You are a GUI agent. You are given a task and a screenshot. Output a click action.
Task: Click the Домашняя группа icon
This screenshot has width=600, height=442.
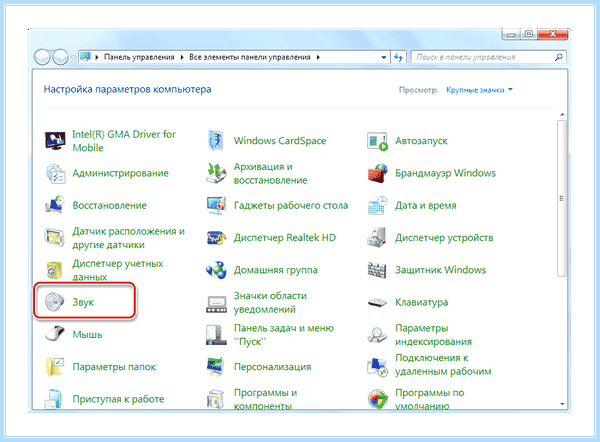pyautogui.click(x=216, y=270)
